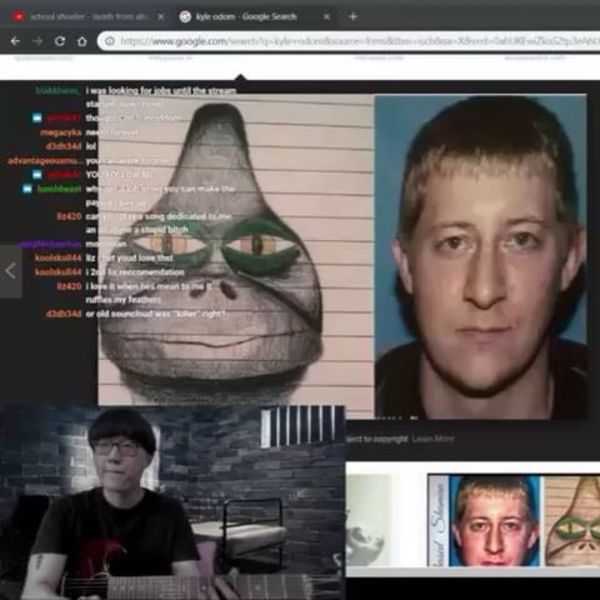Screen dimensions: 600x600
Task: Click the Google favicon on the second tab
Action: click(185, 16)
